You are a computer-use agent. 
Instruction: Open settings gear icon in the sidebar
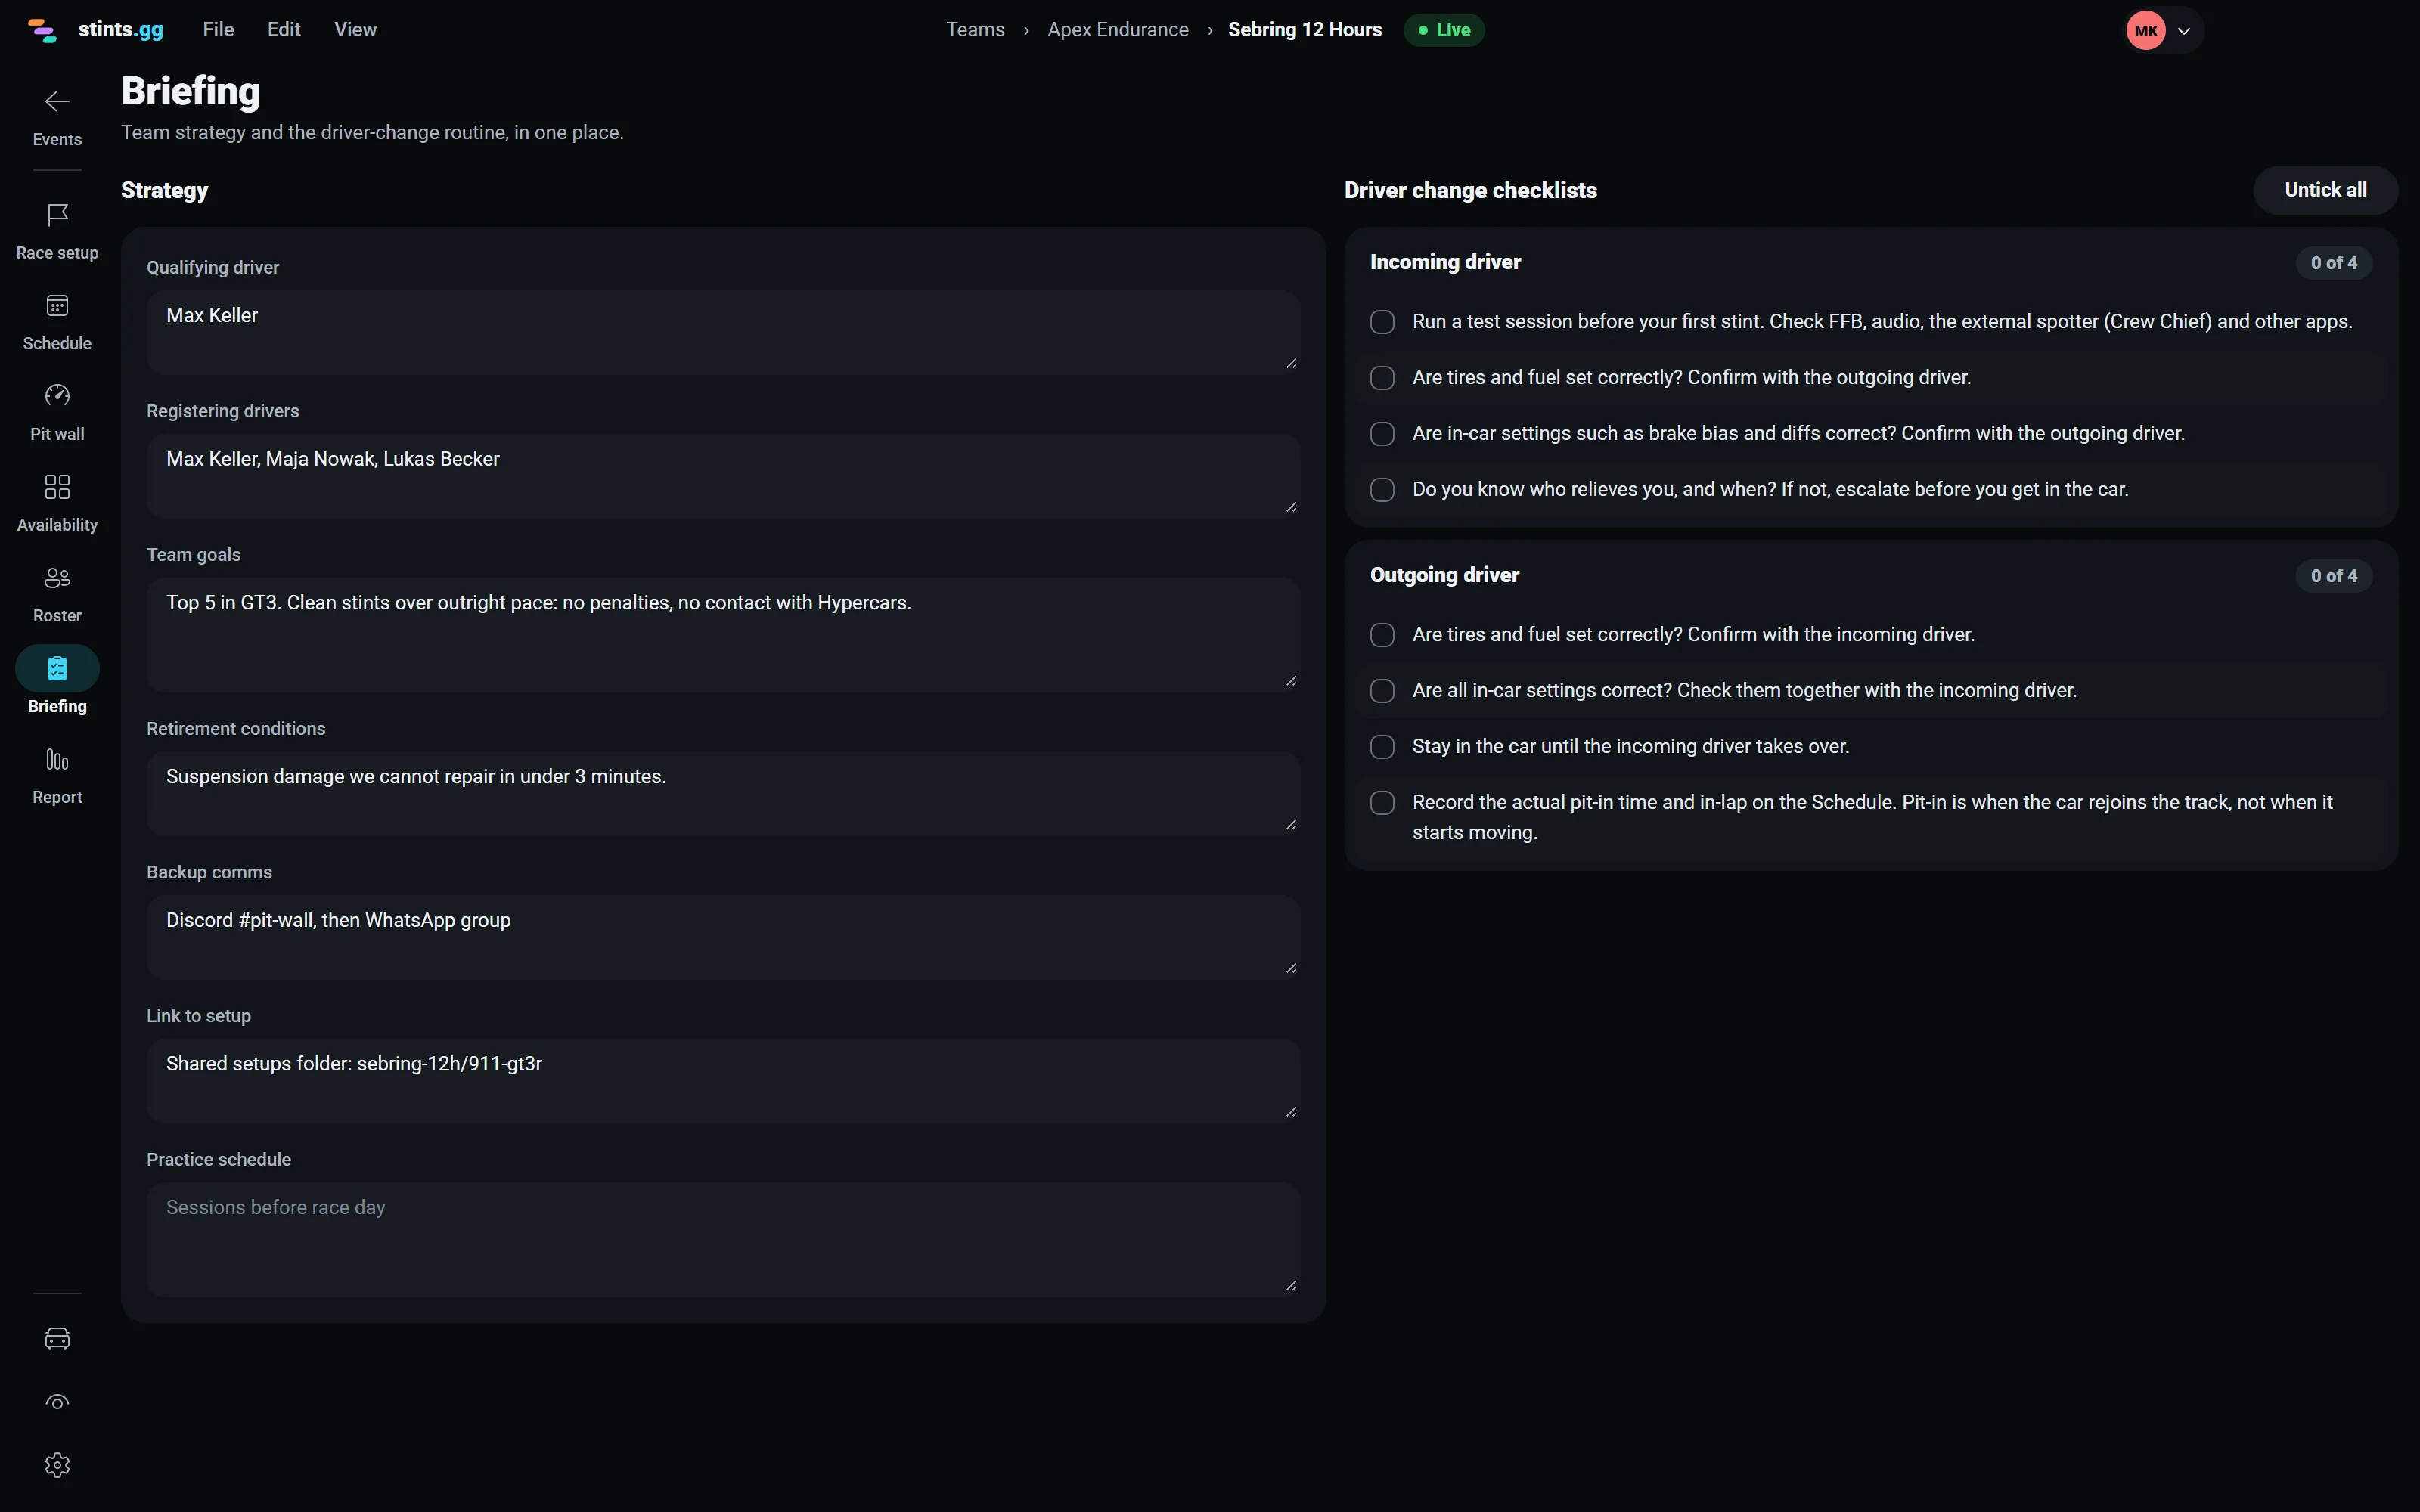[x=57, y=1465]
